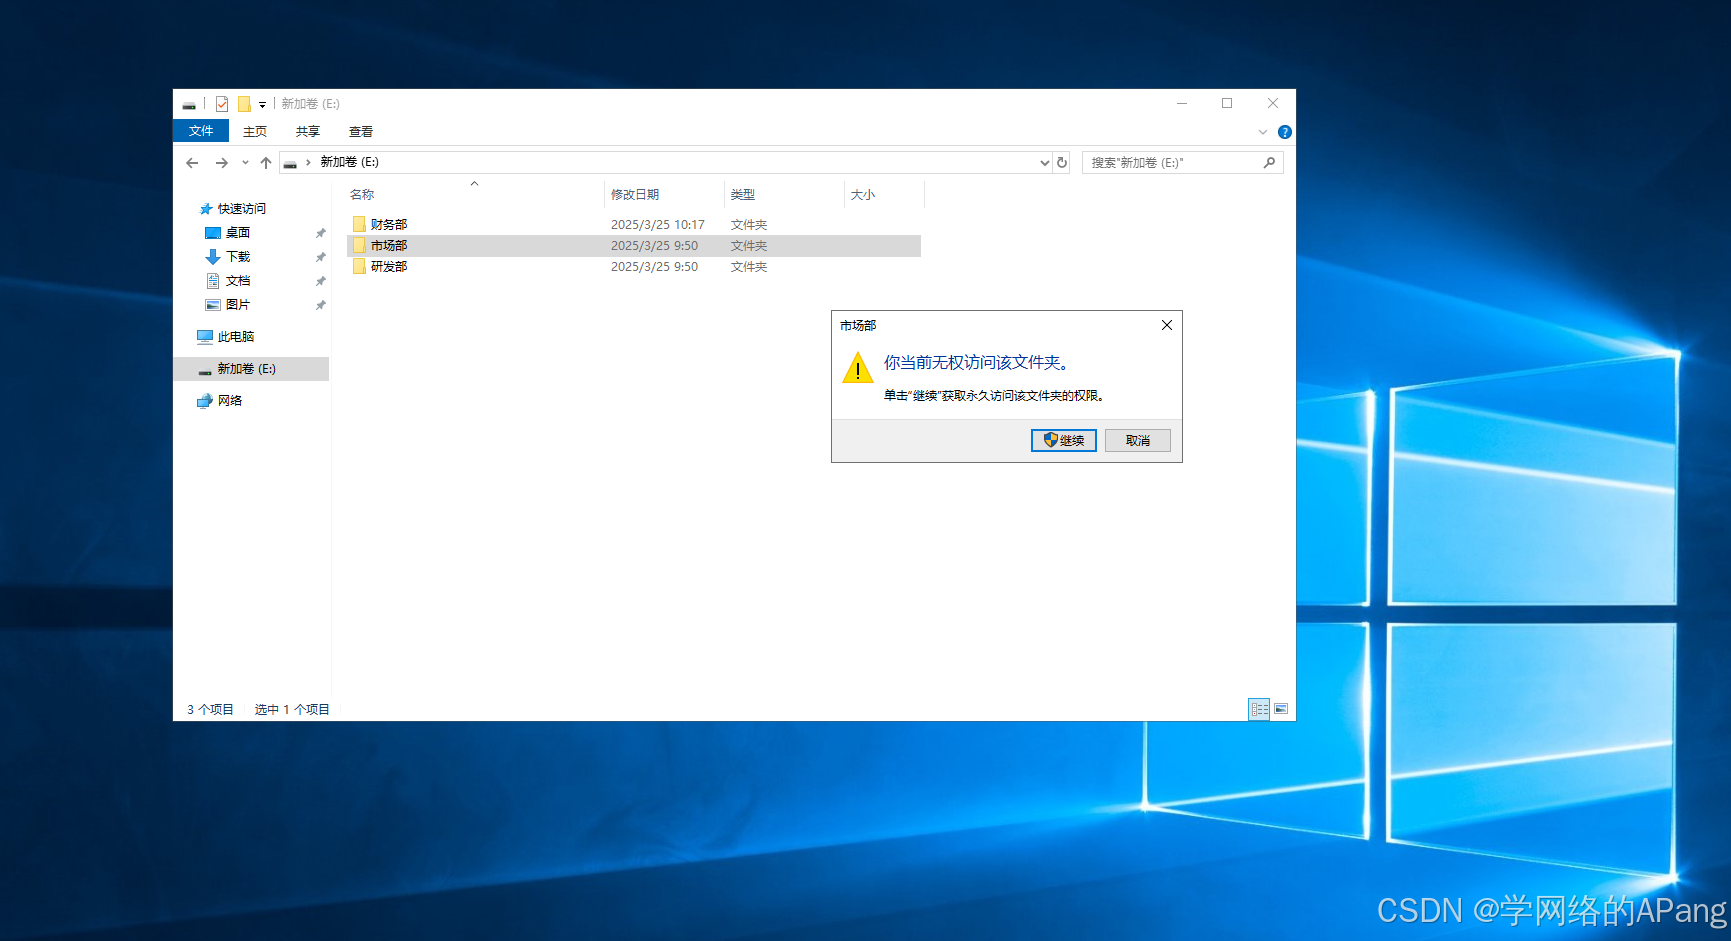This screenshot has height=941, width=1731.
Task: Go up one level with up arrow
Action: (x=266, y=163)
